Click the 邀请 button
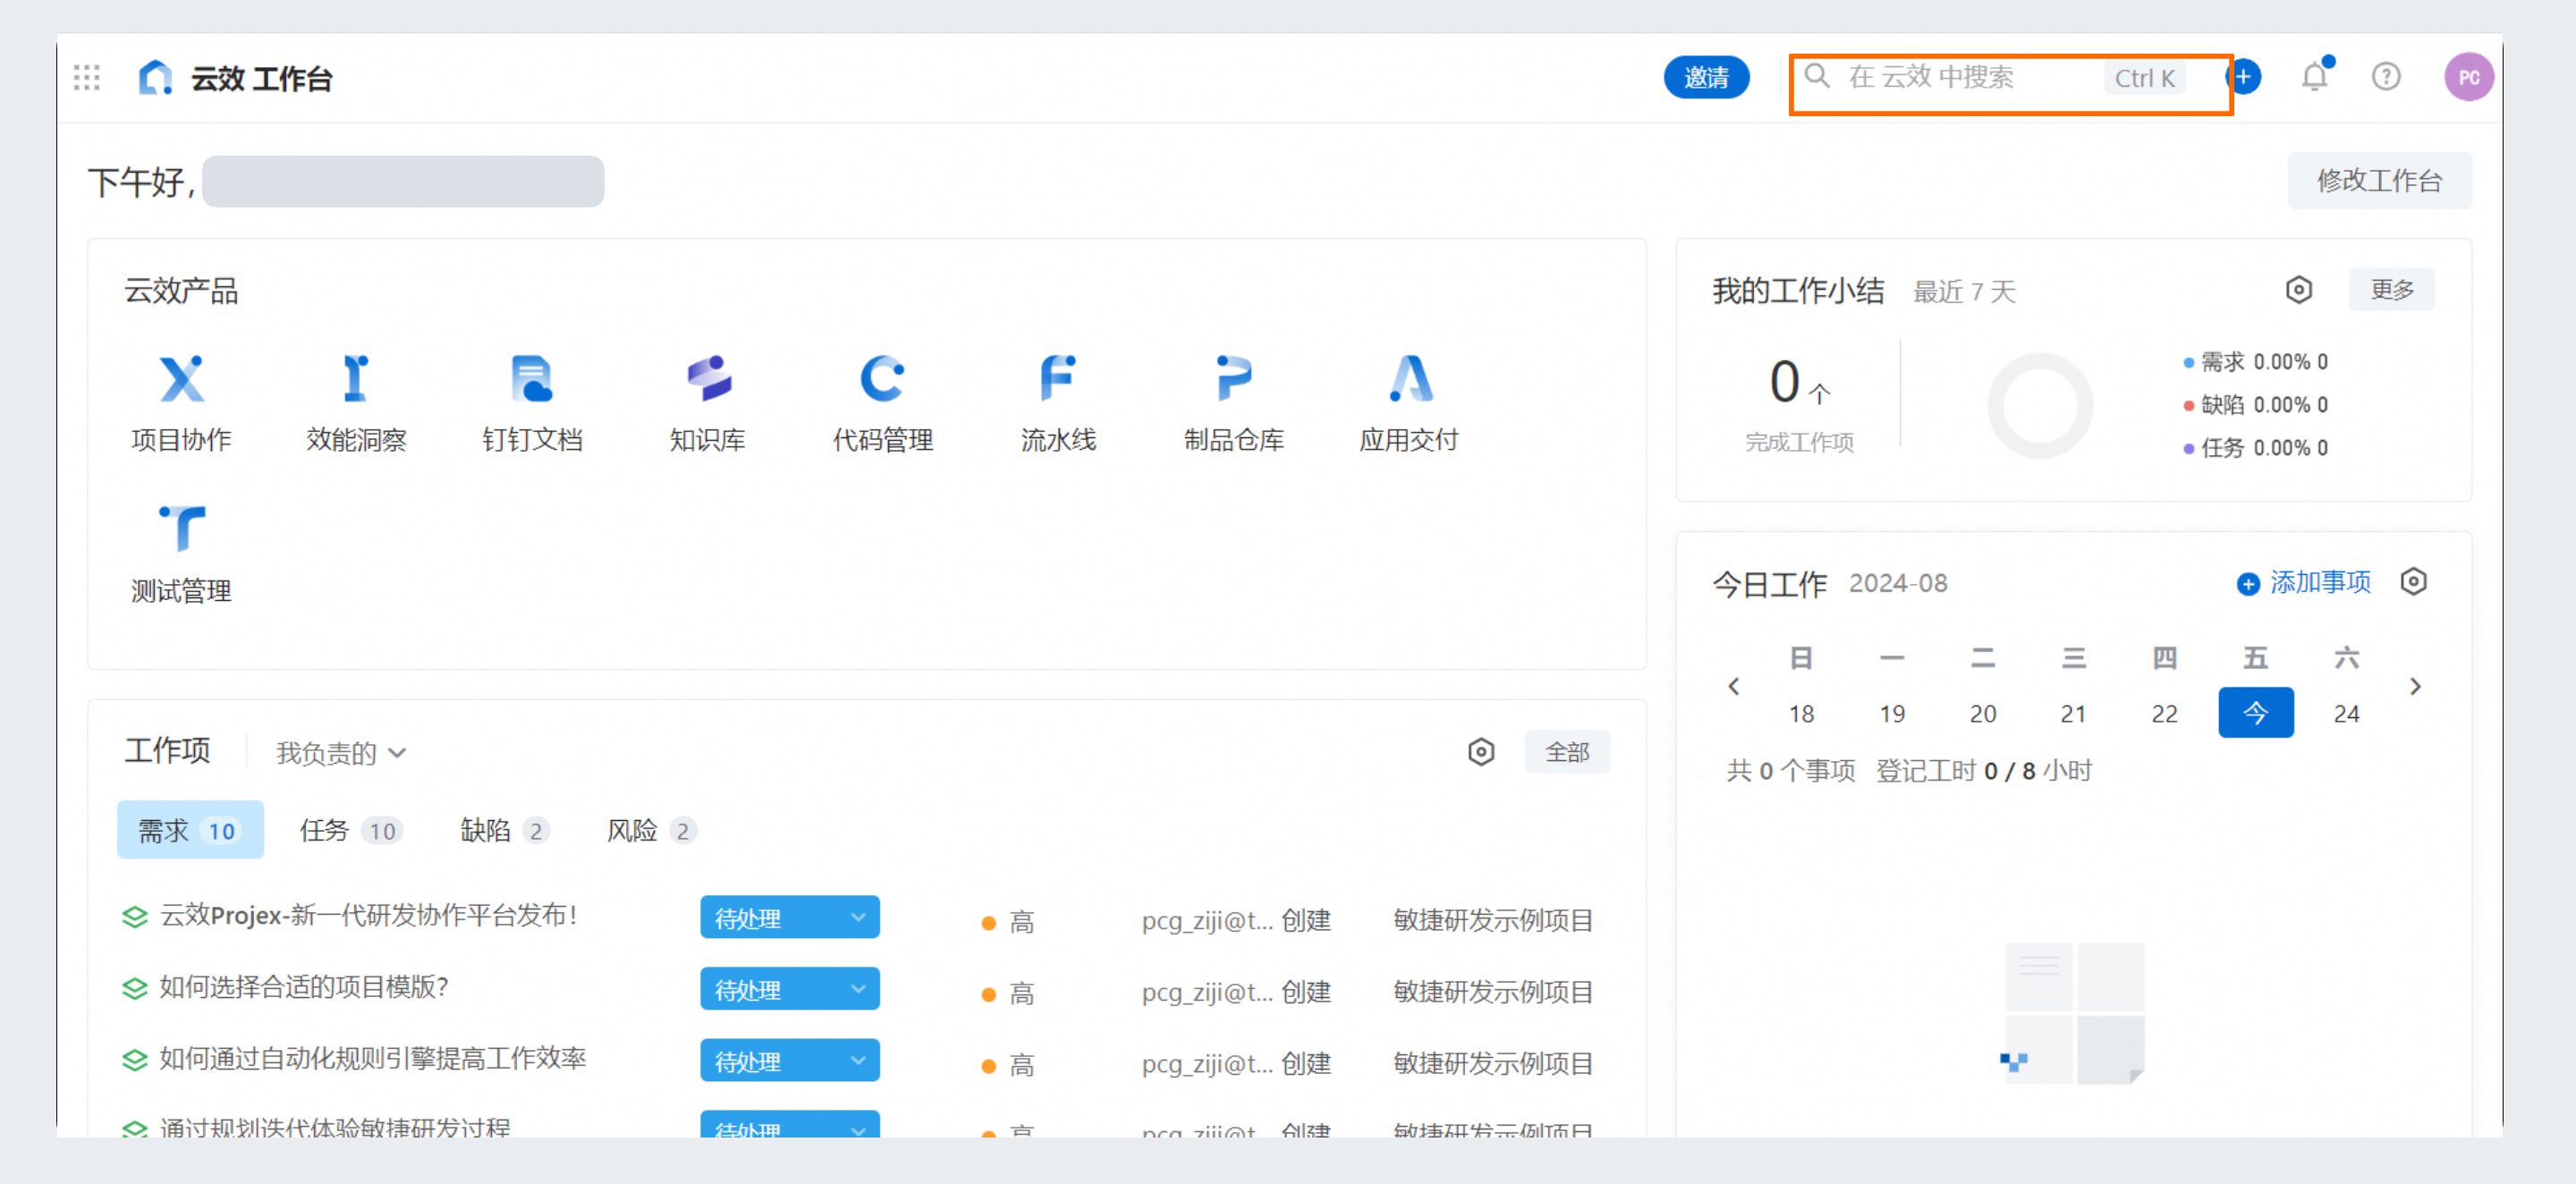The image size is (2576, 1184). (x=1706, y=77)
